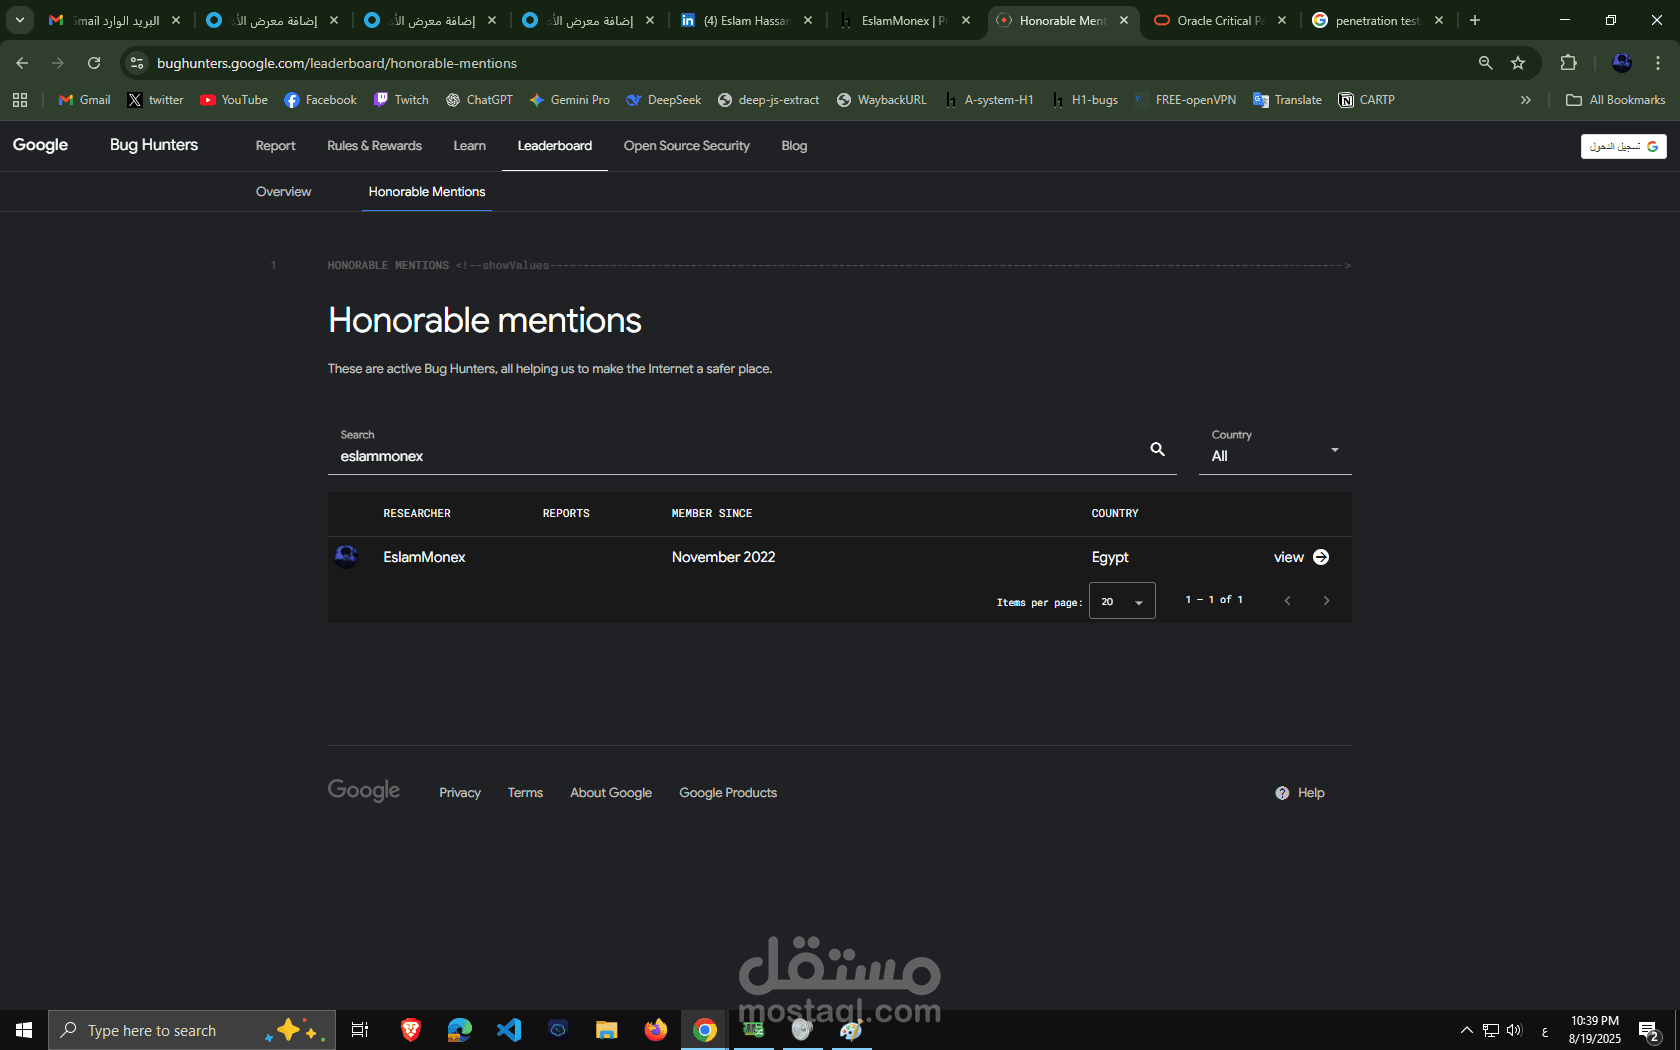Image resolution: width=1680 pixels, height=1050 pixels.
Task: Open the Blog menu item
Action: point(794,146)
